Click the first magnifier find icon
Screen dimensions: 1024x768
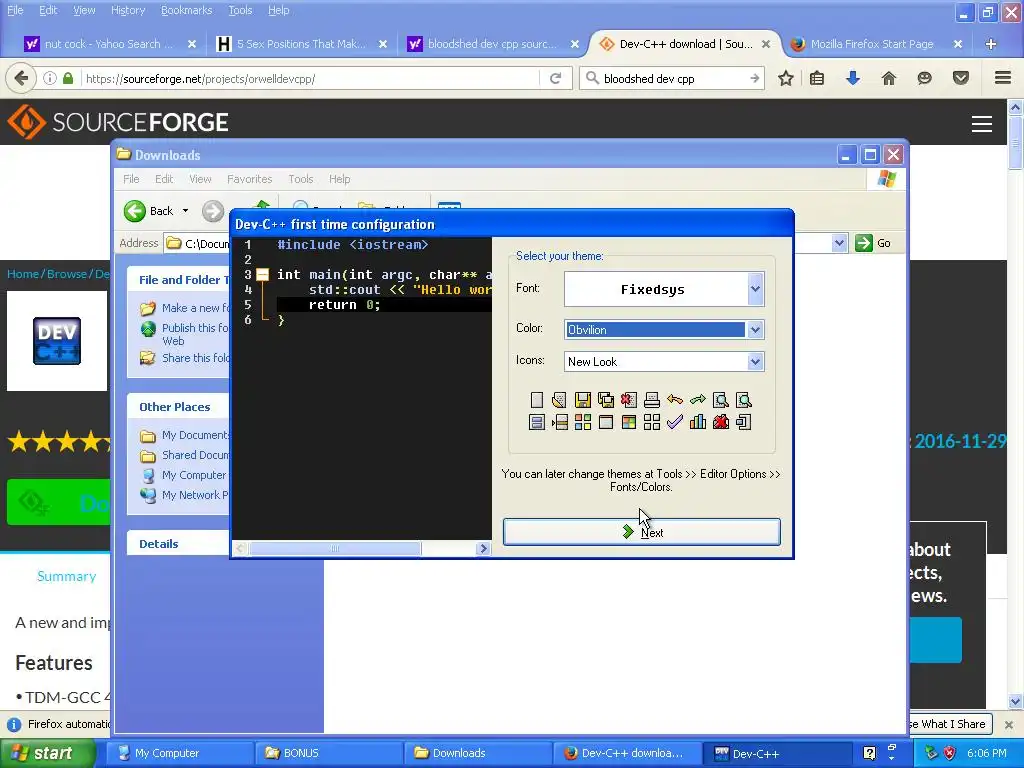pyautogui.click(x=720, y=400)
